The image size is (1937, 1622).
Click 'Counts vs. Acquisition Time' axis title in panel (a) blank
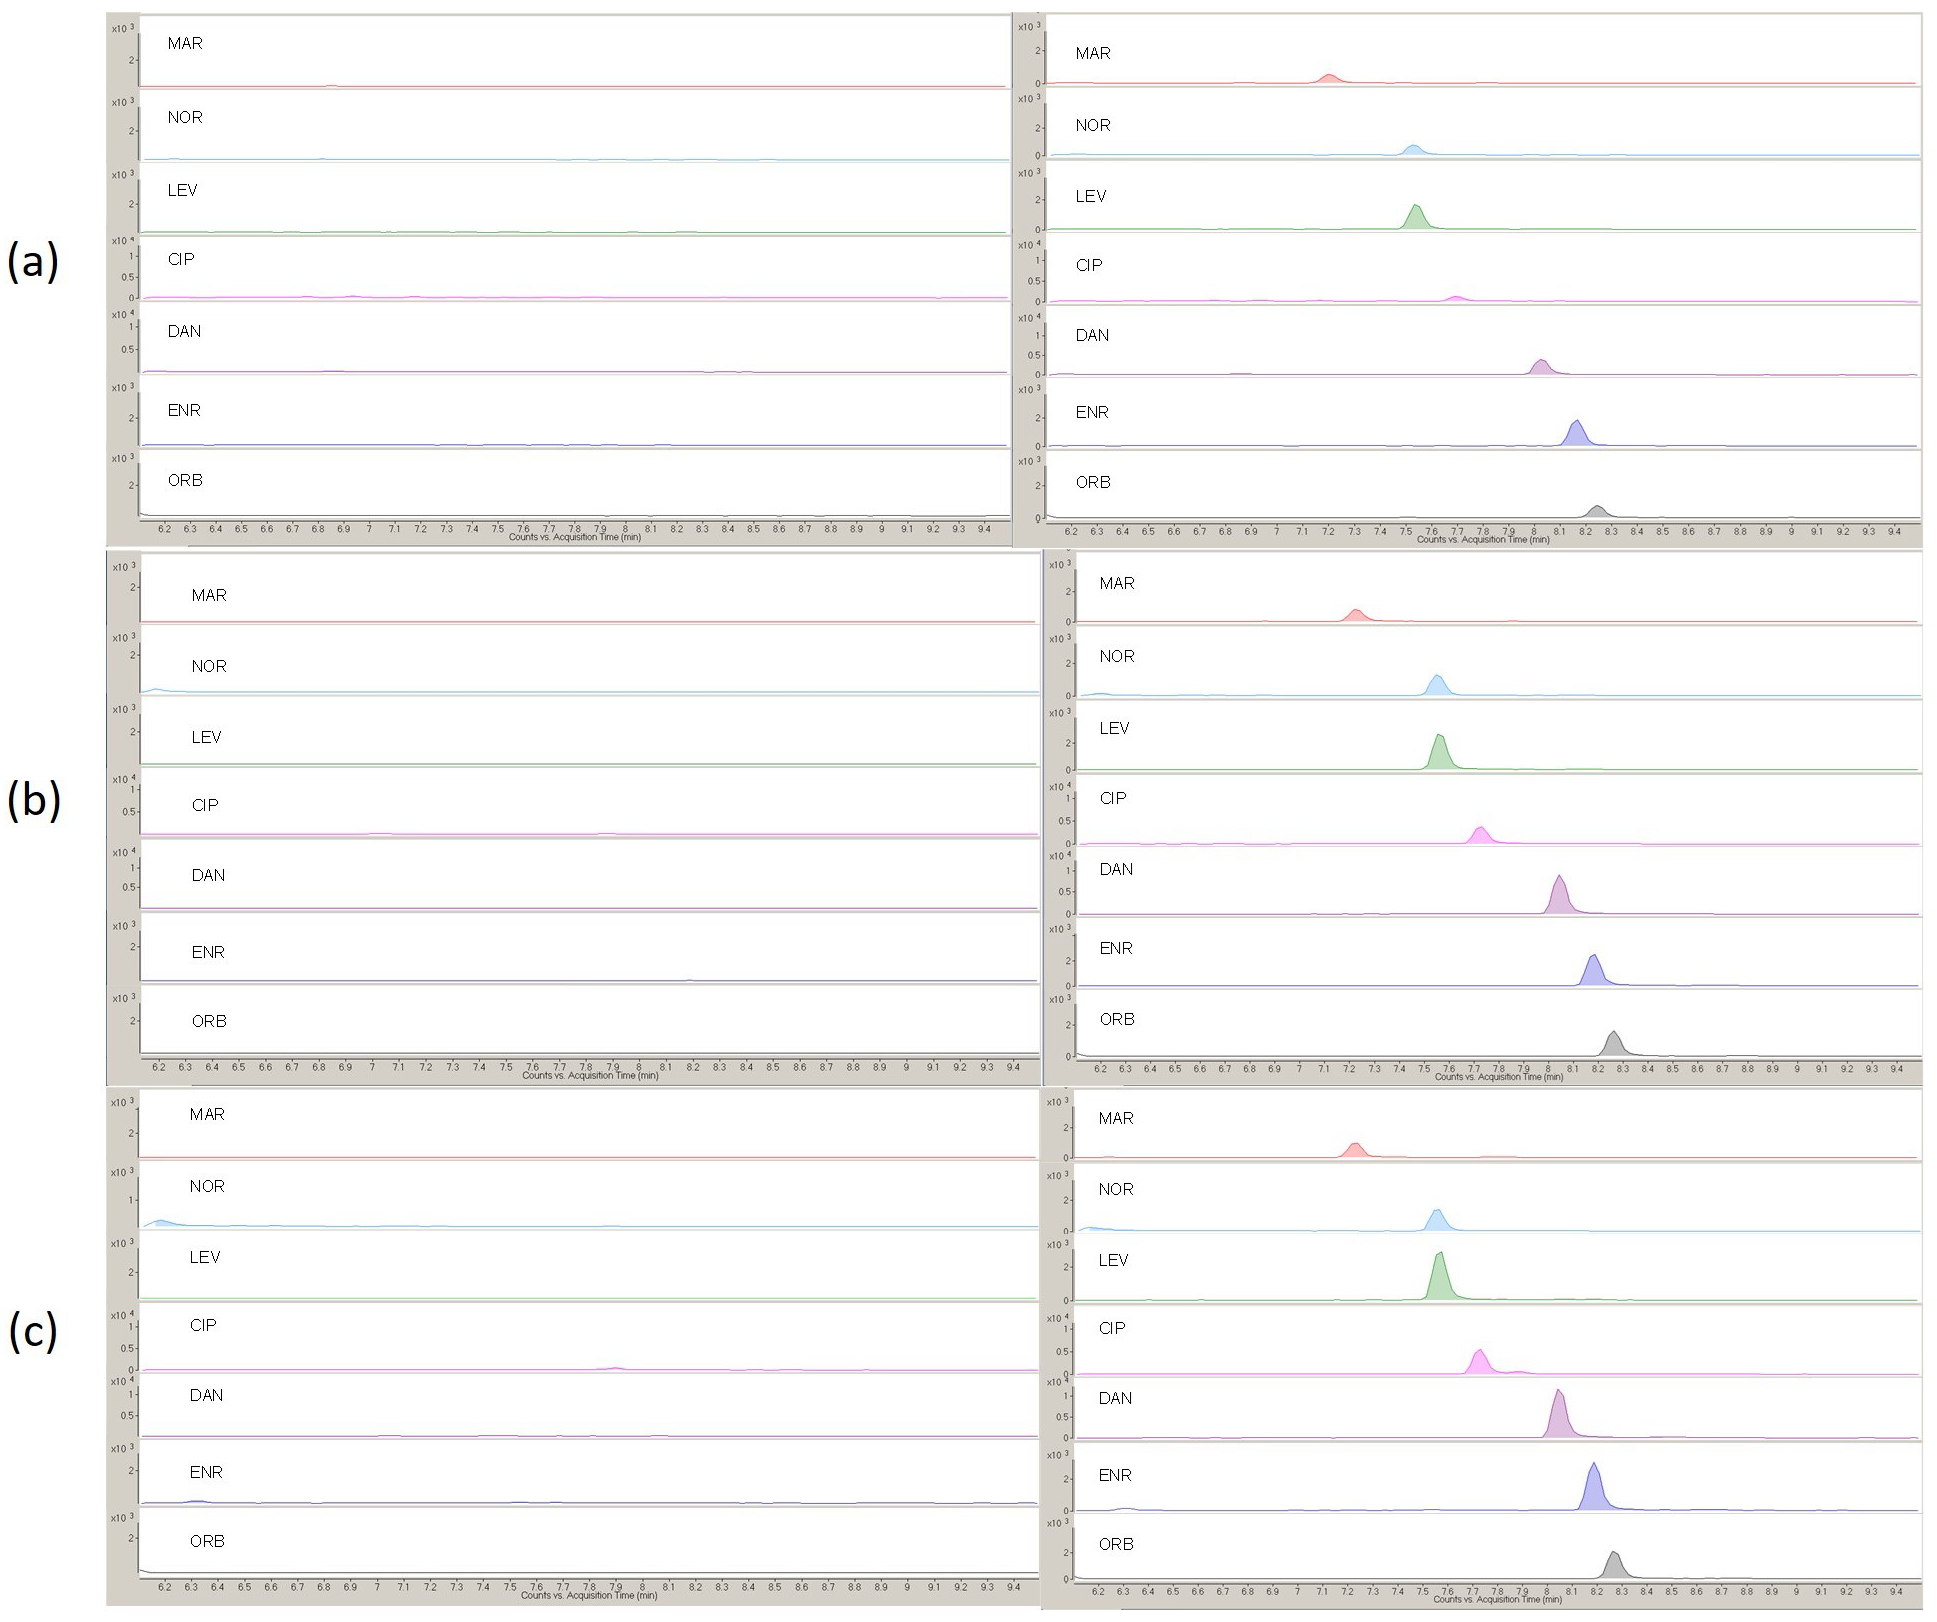(574, 537)
